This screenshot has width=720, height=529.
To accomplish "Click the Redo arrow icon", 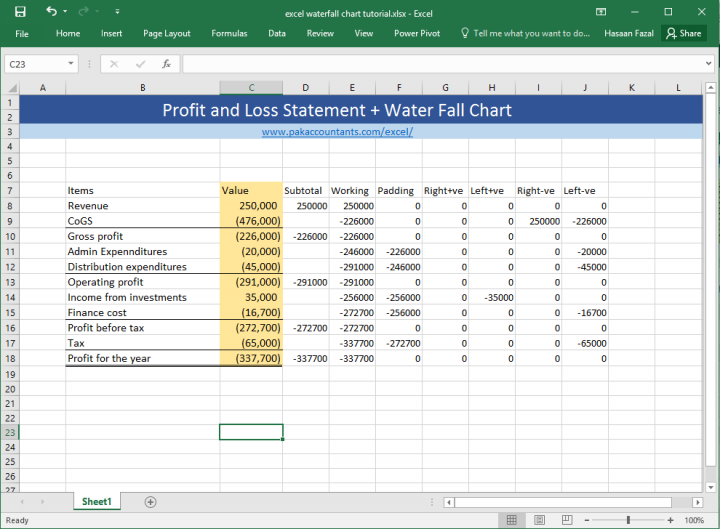I will pyautogui.click(x=84, y=11).
